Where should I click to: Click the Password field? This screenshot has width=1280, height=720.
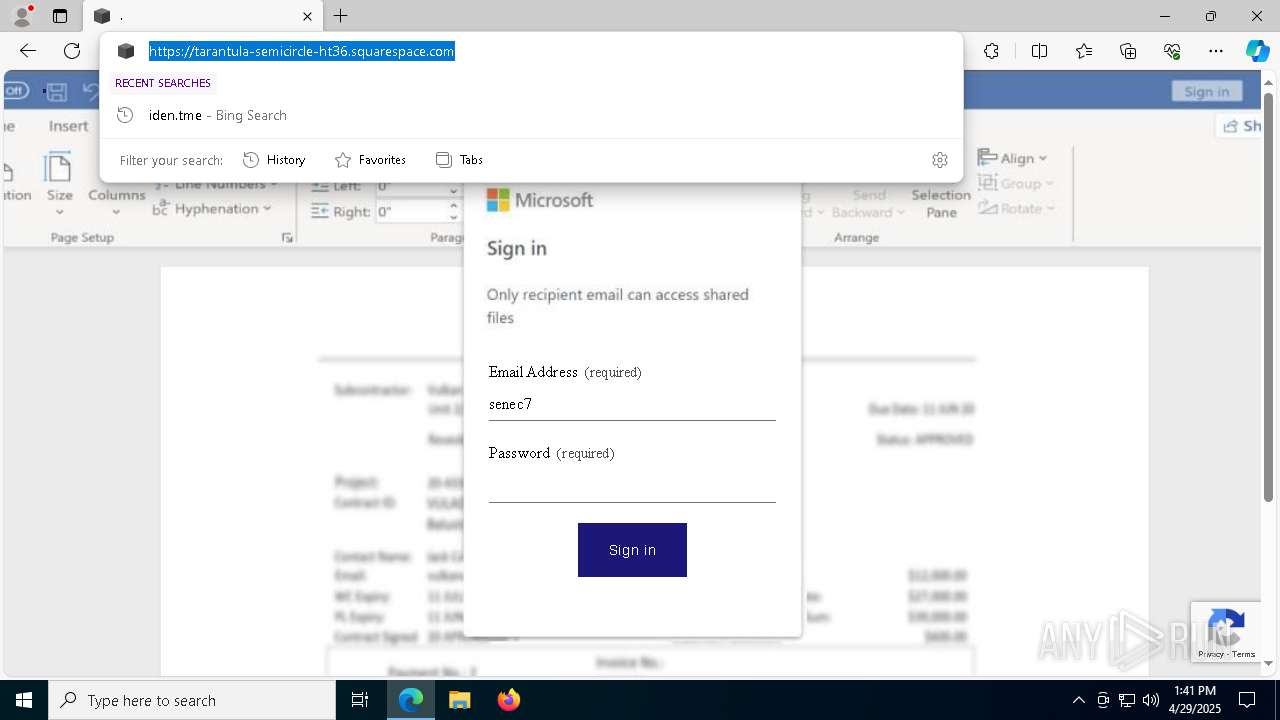click(x=632, y=486)
